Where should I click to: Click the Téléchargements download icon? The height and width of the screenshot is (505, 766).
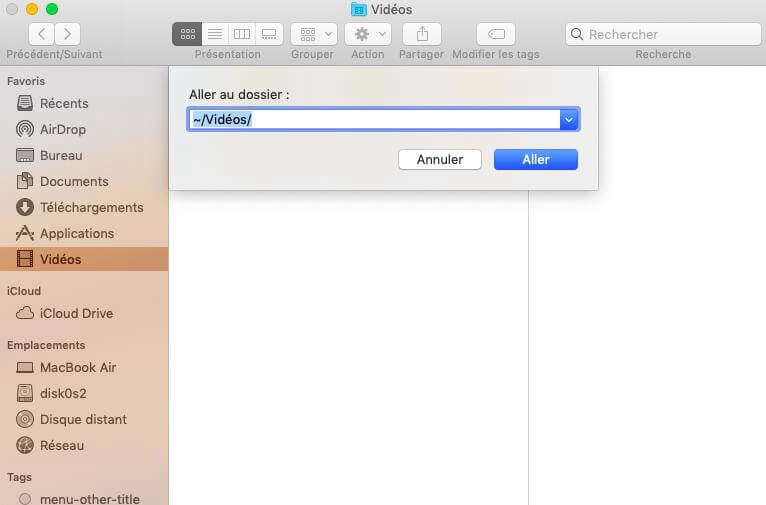(25, 207)
